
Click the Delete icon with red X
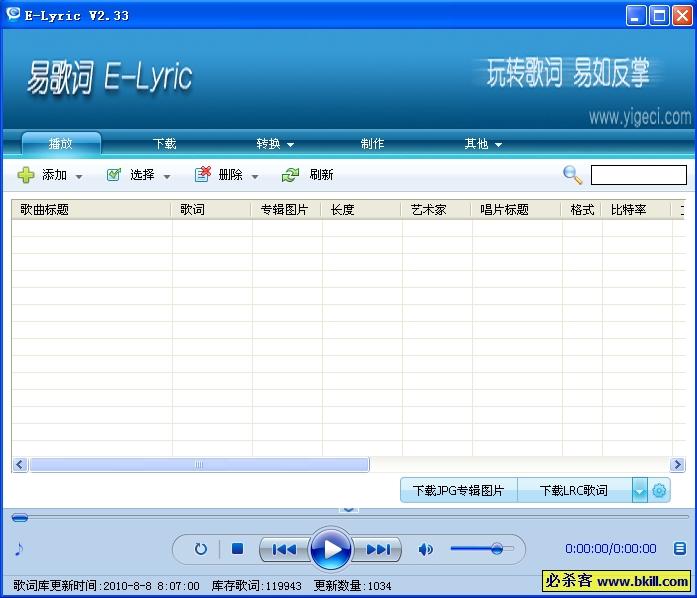(x=203, y=174)
